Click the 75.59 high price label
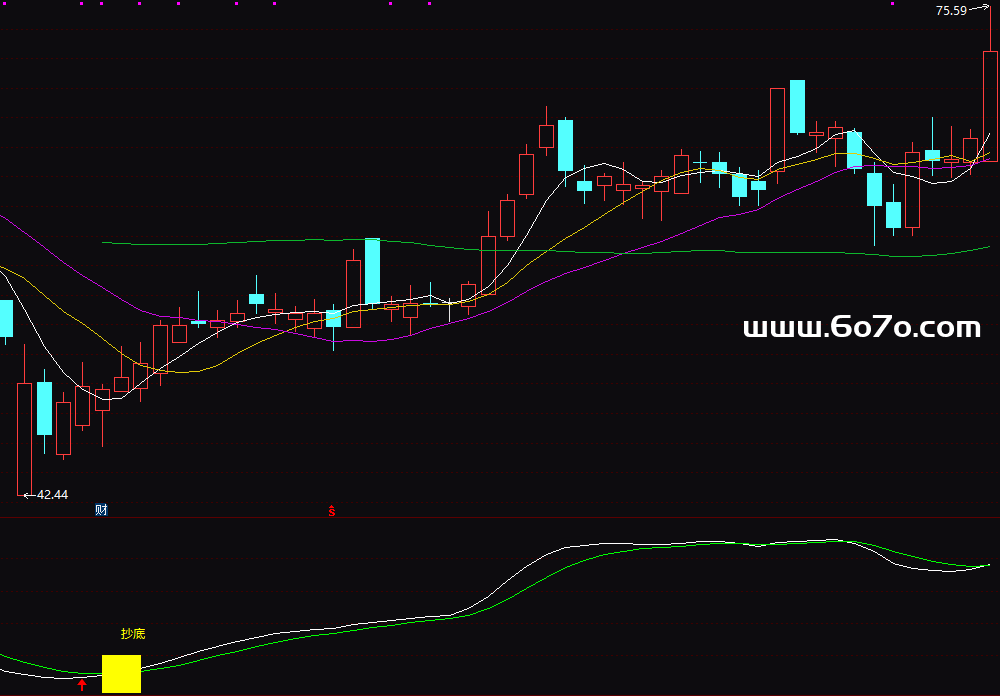 [952, 10]
